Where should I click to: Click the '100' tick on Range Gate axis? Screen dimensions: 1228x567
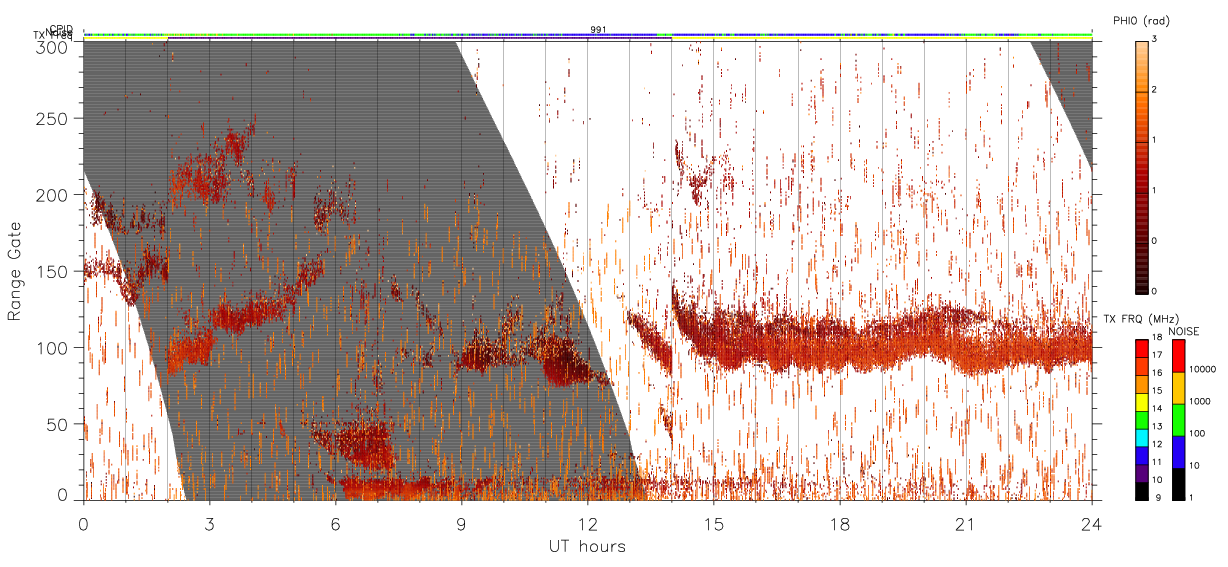pos(54,348)
